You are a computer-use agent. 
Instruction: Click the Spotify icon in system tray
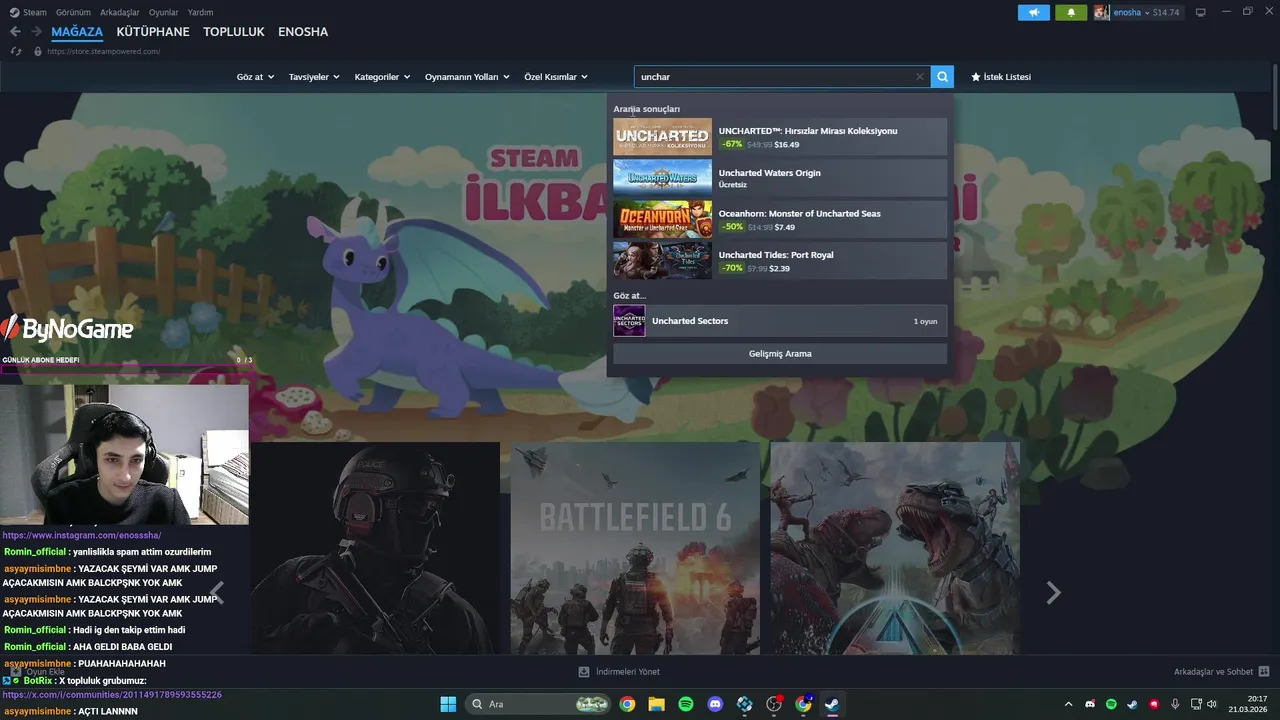pos(1111,704)
